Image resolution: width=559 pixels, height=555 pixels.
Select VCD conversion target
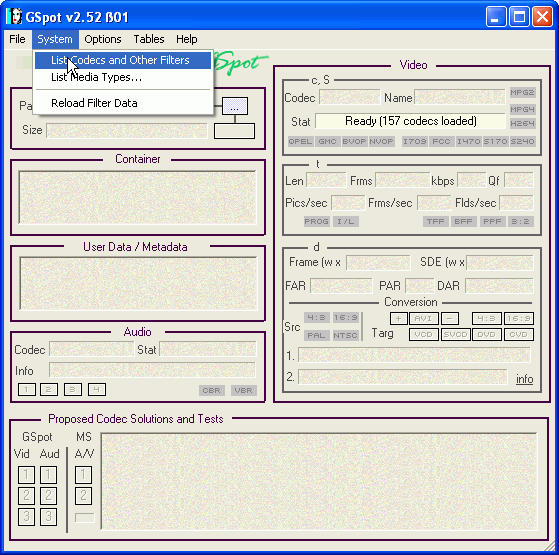point(424,335)
